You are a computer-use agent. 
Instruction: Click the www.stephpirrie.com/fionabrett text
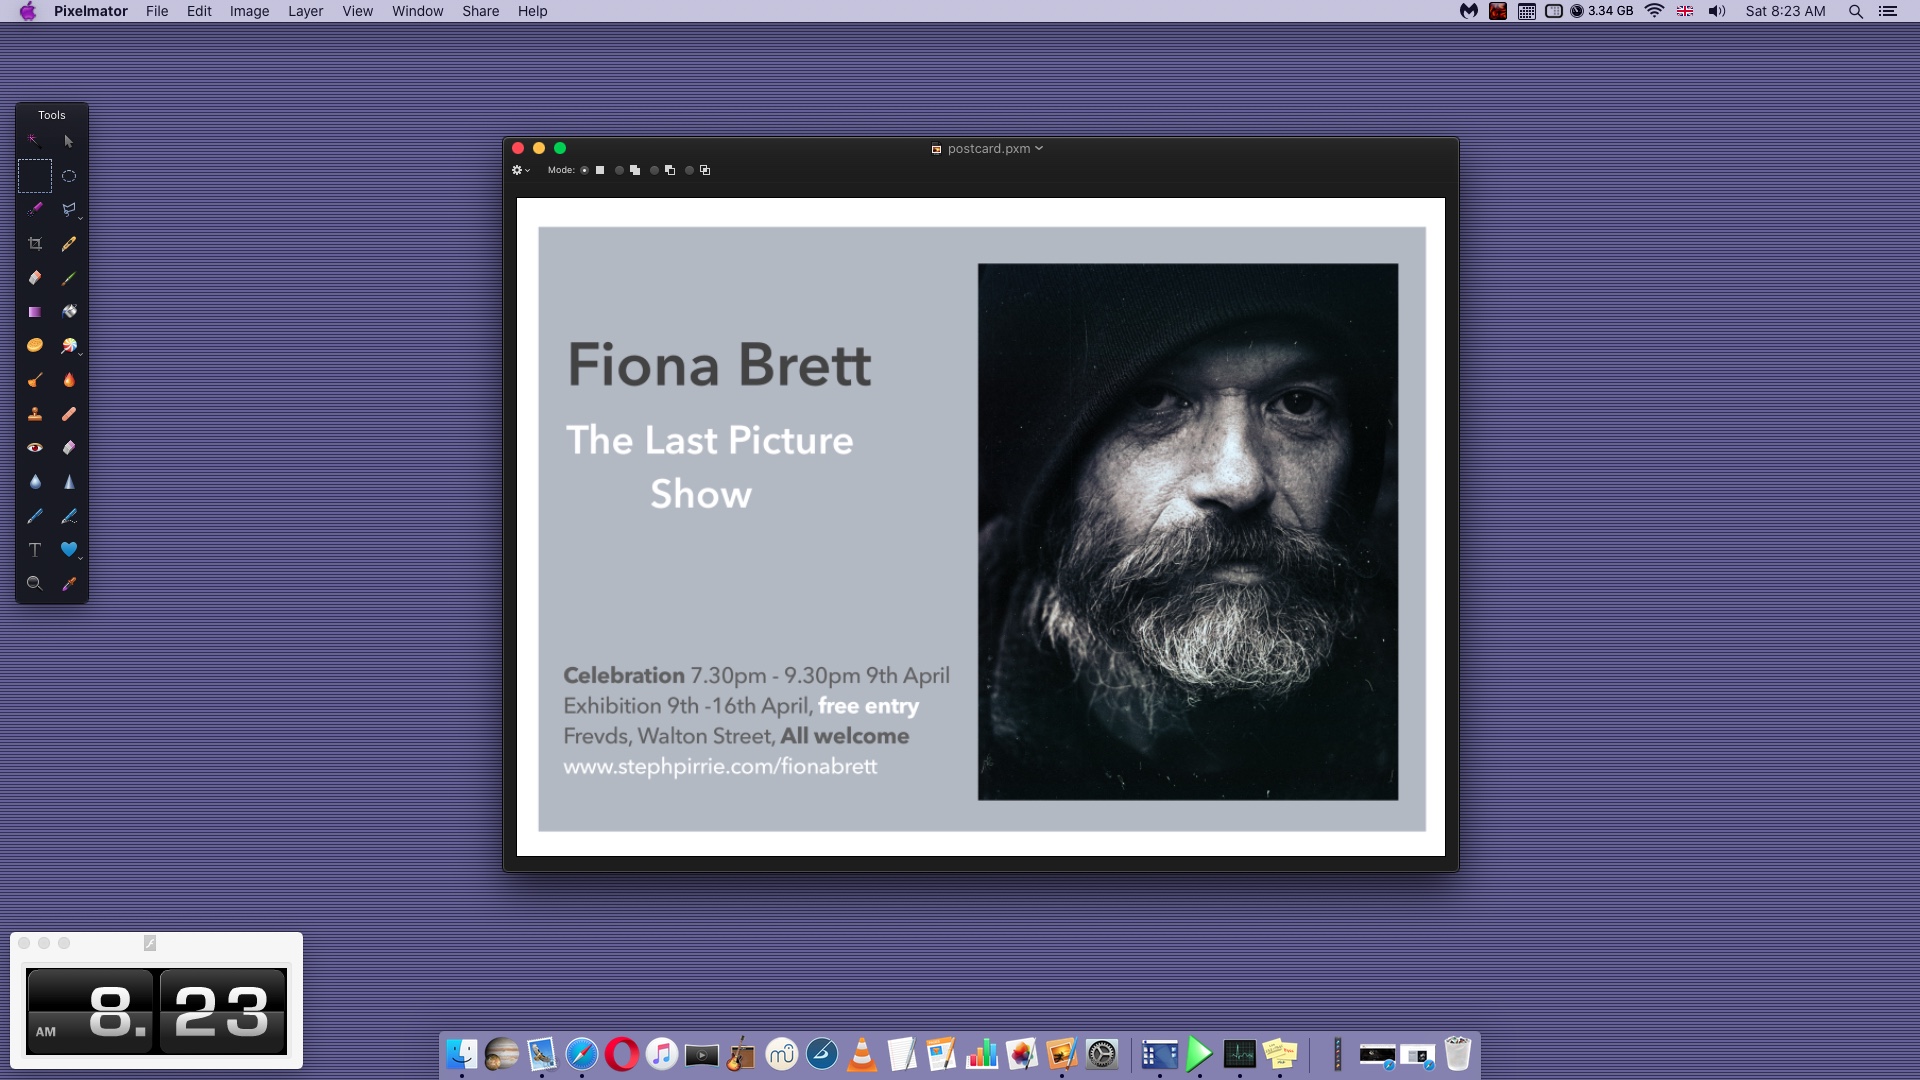[x=720, y=767]
